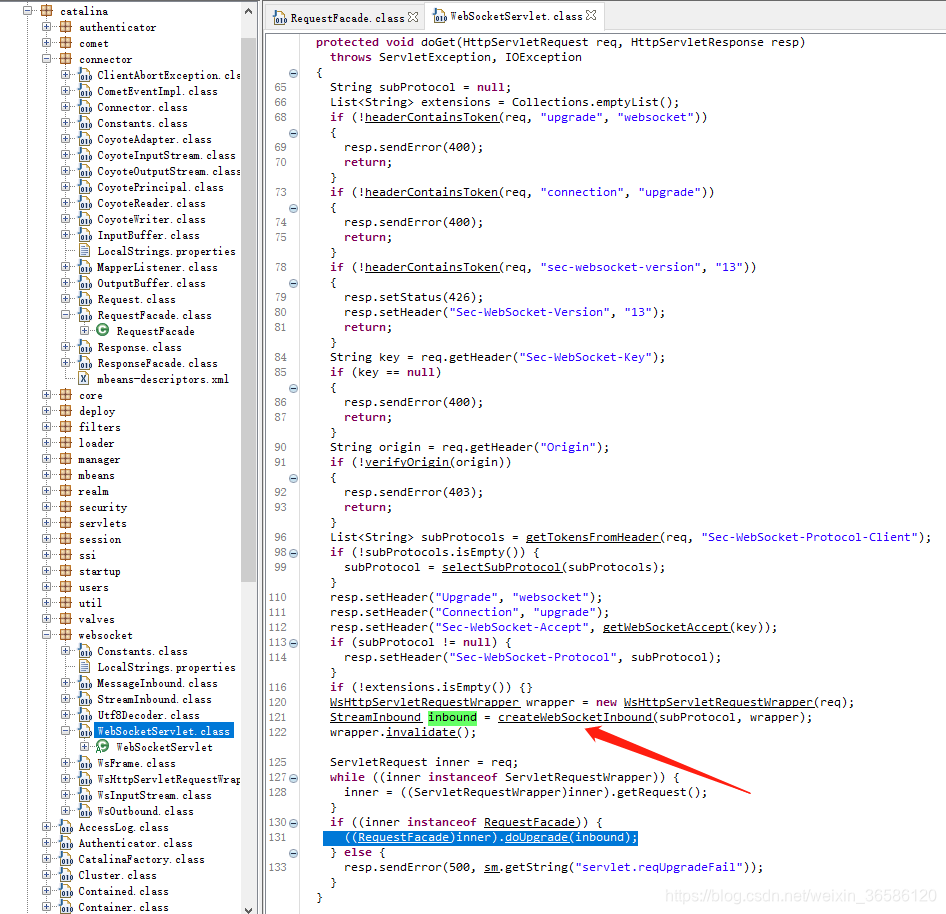Viewport: 946px width, 914px height.
Task: Click the tree panel scroll down arrow
Action: coord(249,909)
